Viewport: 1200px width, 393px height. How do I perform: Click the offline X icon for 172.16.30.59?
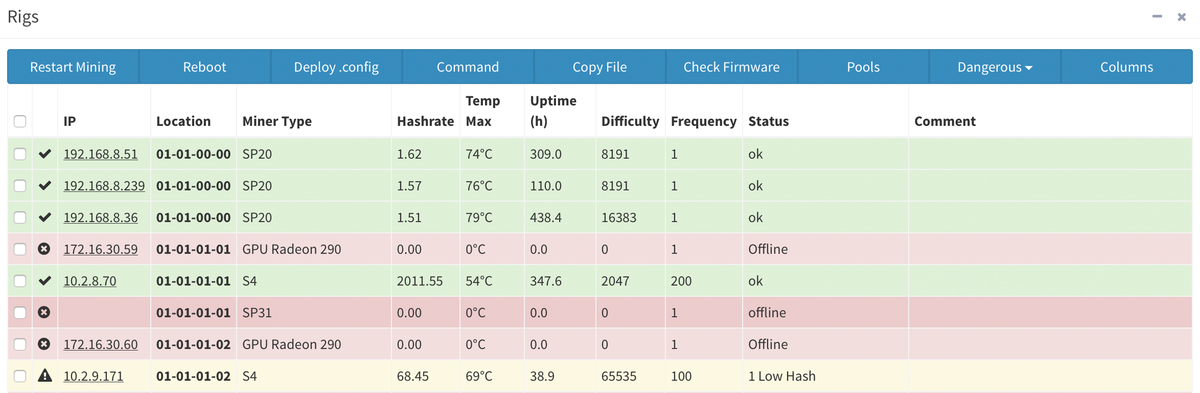tap(44, 249)
